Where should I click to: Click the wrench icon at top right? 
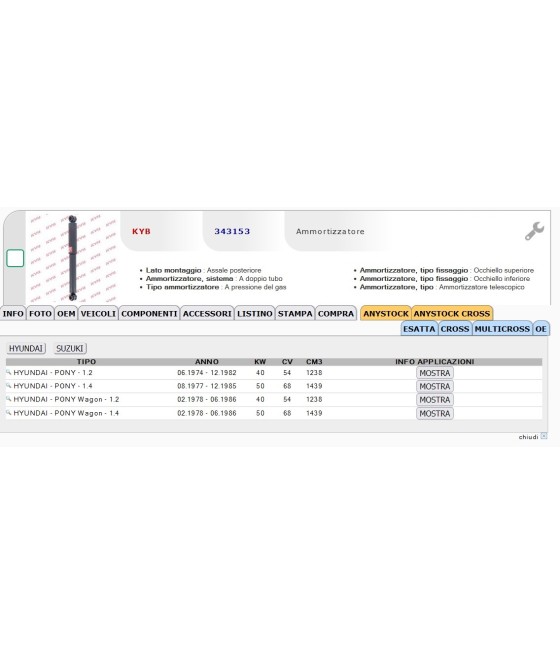click(534, 231)
